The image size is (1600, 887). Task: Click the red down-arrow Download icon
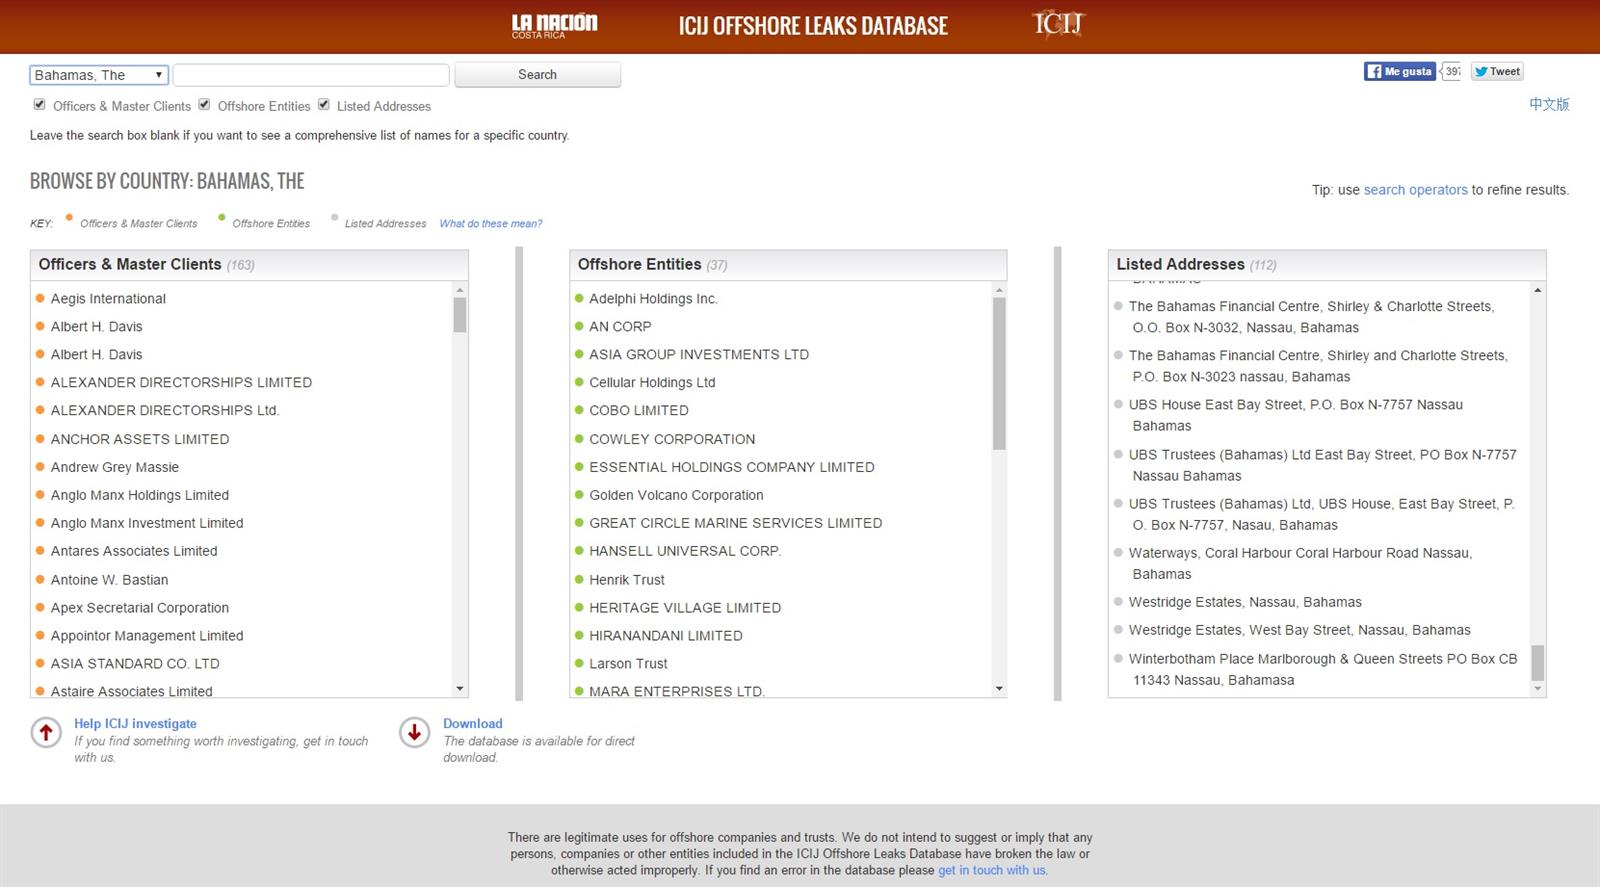pos(414,733)
